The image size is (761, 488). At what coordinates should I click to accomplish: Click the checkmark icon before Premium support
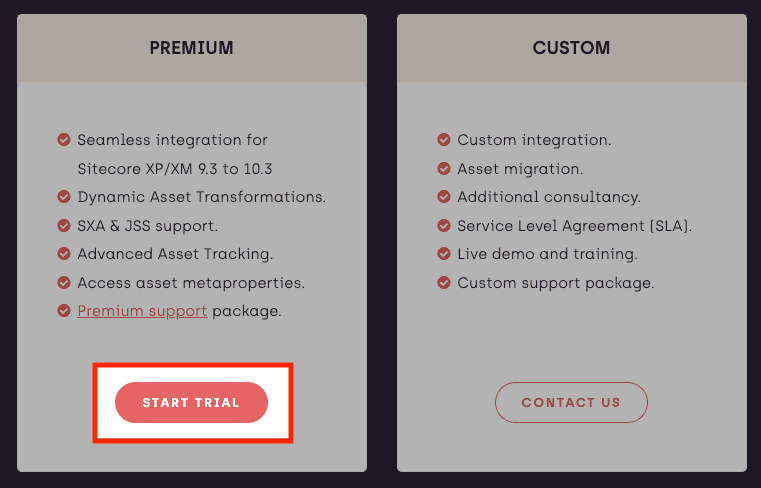(x=64, y=311)
